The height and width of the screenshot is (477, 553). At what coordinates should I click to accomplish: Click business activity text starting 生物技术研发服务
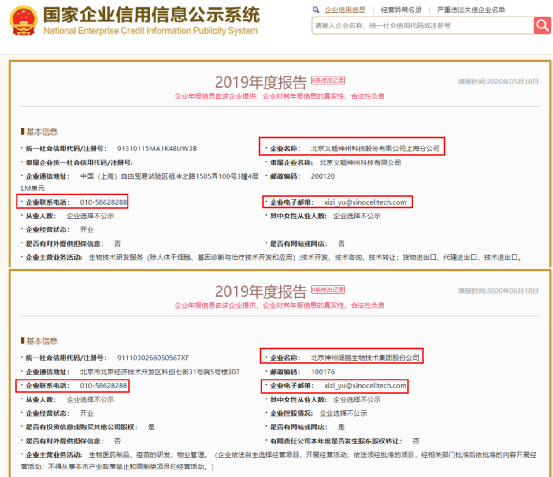305,257
